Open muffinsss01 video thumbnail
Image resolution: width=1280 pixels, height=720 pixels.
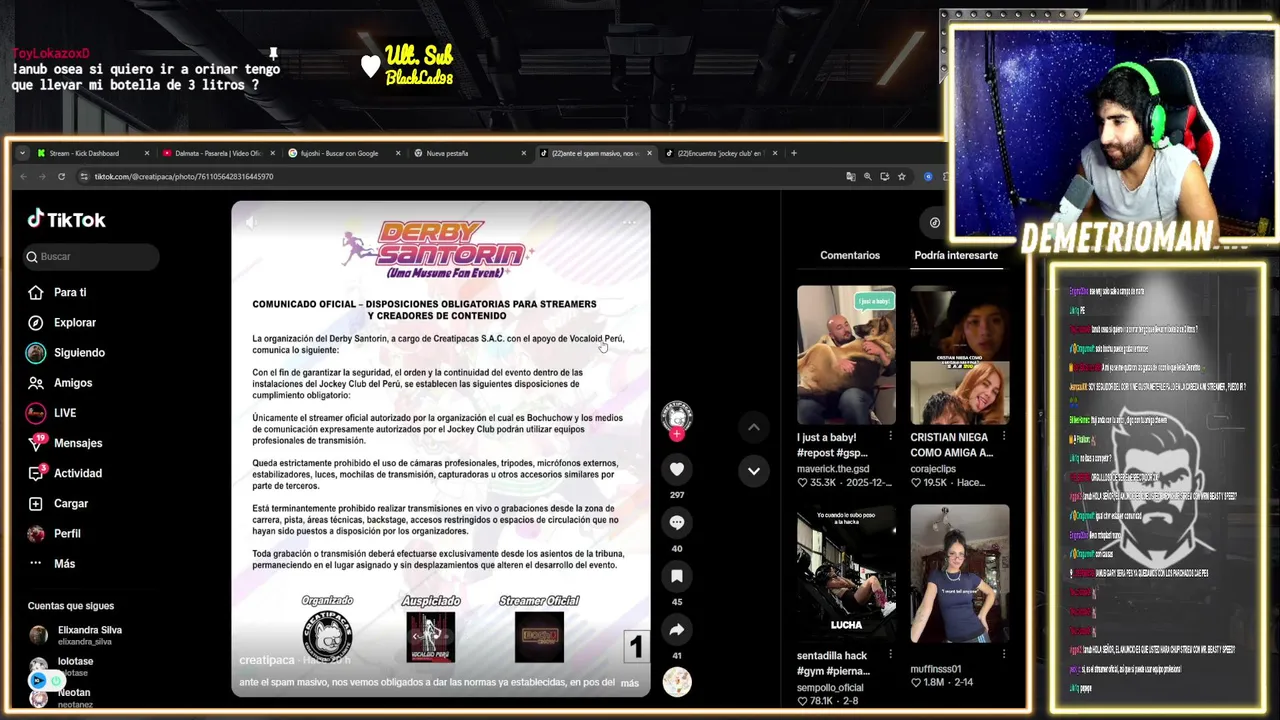tap(960, 573)
